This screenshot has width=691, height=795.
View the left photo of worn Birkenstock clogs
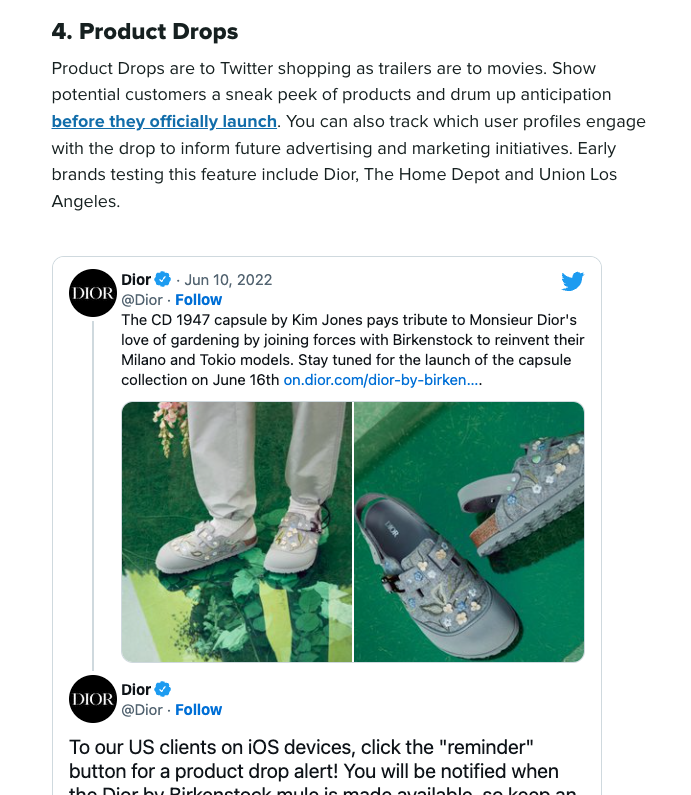click(x=237, y=532)
